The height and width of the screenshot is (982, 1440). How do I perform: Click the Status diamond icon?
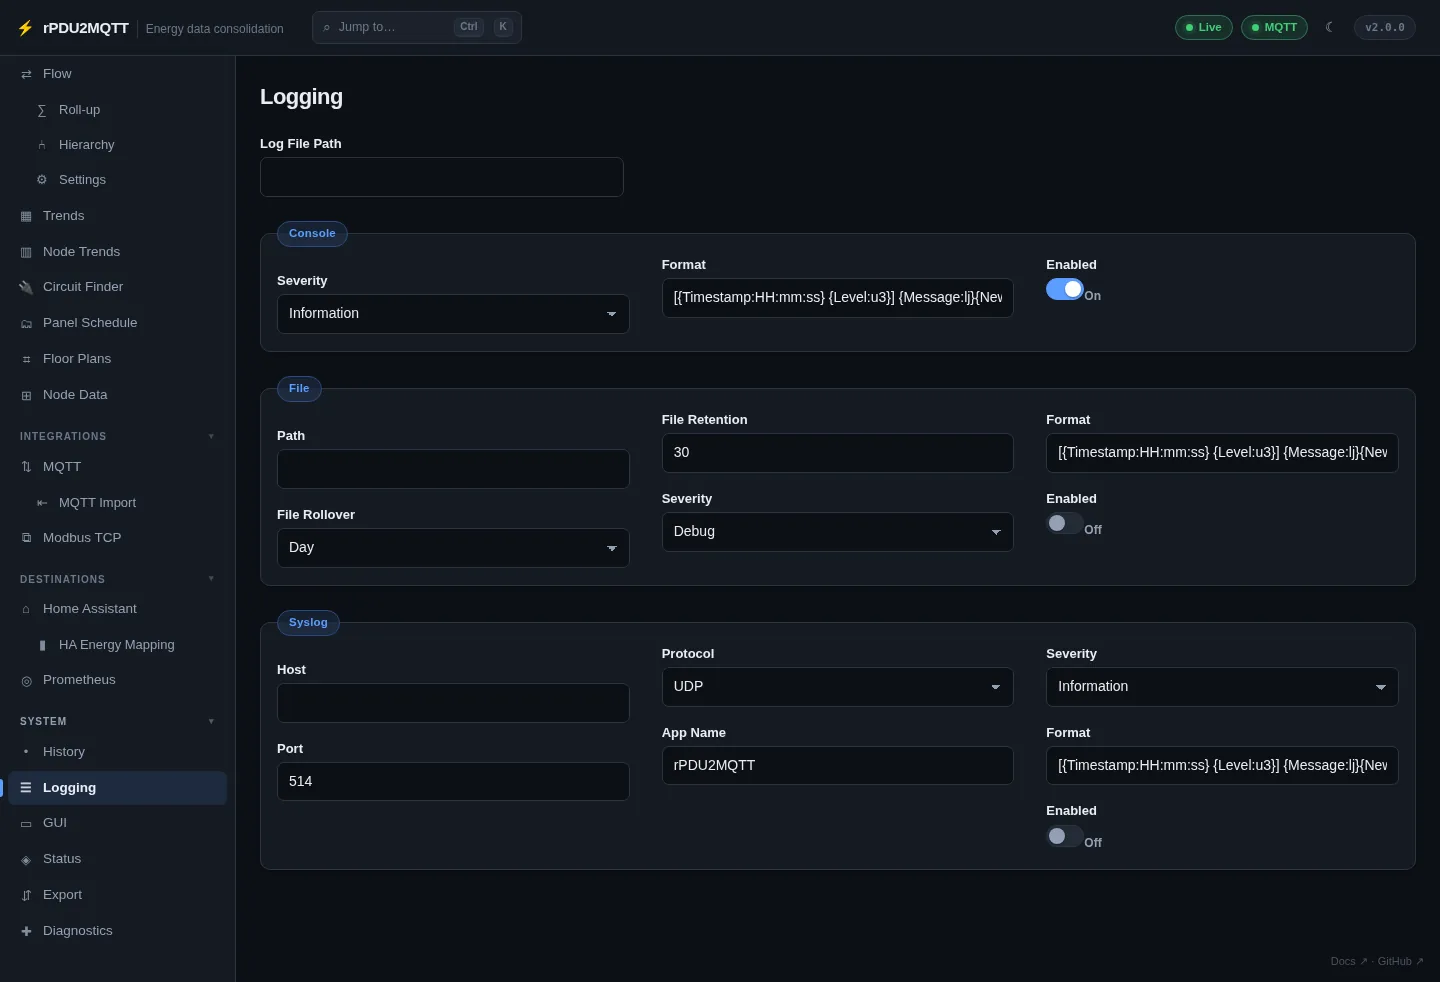[x=26, y=859]
